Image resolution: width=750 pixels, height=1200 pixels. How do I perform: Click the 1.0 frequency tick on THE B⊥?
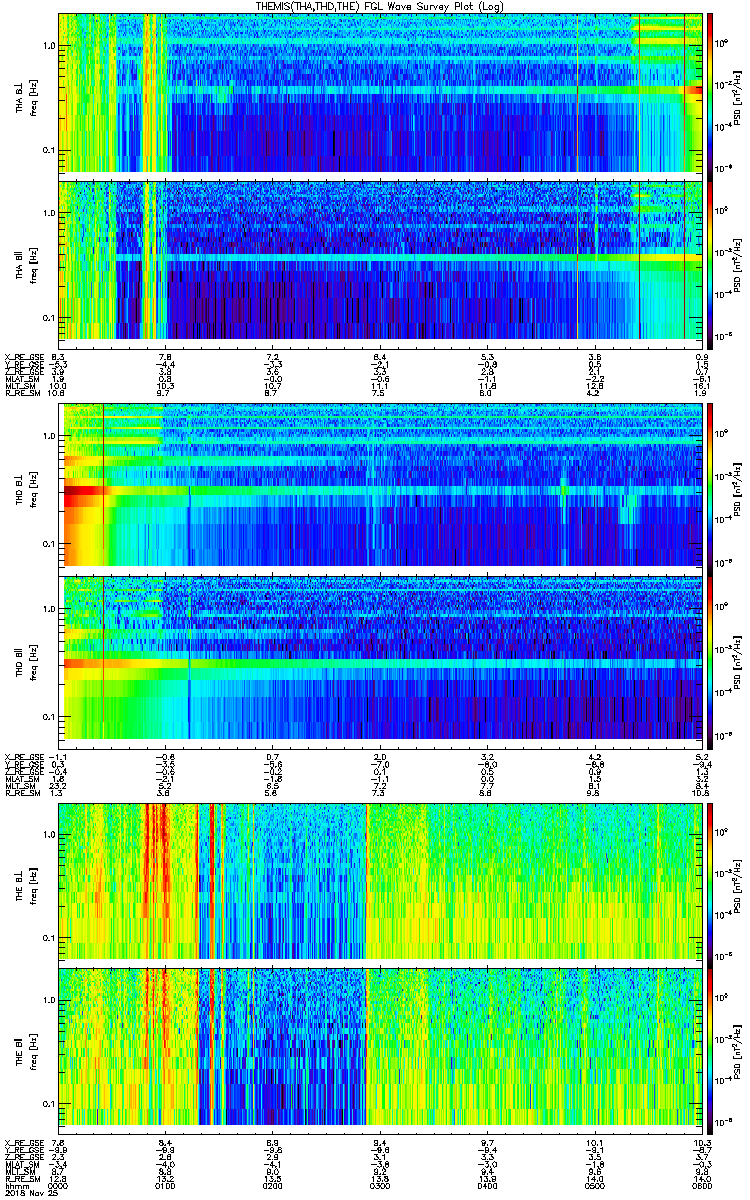pos(49,833)
